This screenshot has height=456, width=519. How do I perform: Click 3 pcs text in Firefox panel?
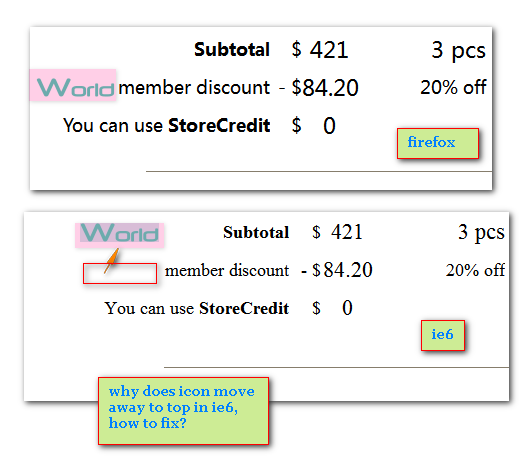(x=458, y=51)
